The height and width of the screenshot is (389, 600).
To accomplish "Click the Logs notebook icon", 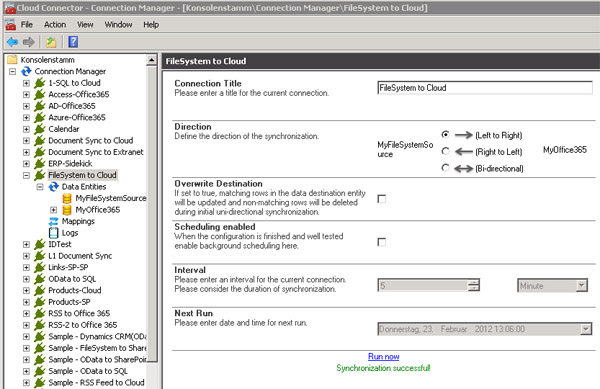I will pyautogui.click(x=54, y=233).
